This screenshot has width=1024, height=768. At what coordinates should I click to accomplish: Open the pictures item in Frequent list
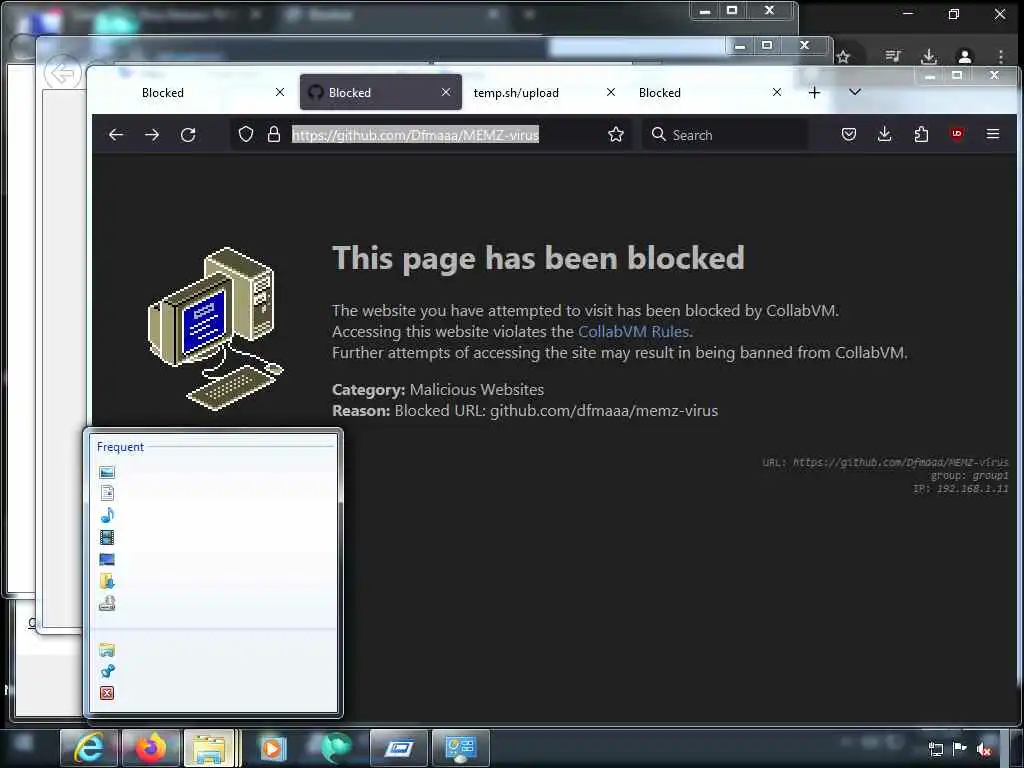(107, 472)
